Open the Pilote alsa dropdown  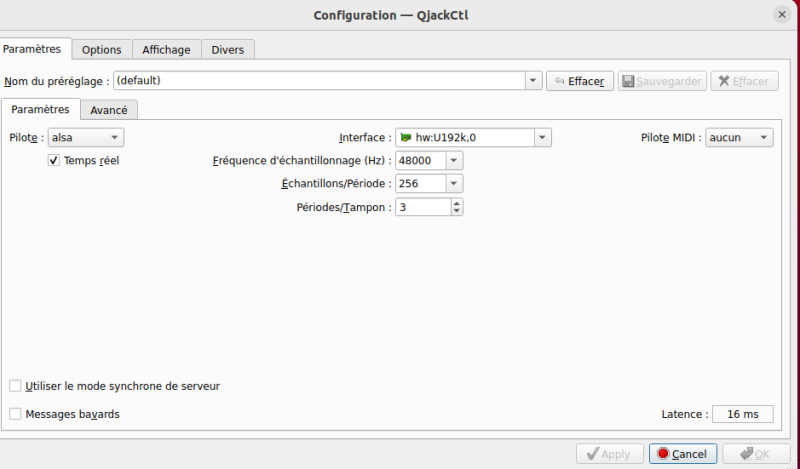pos(86,137)
